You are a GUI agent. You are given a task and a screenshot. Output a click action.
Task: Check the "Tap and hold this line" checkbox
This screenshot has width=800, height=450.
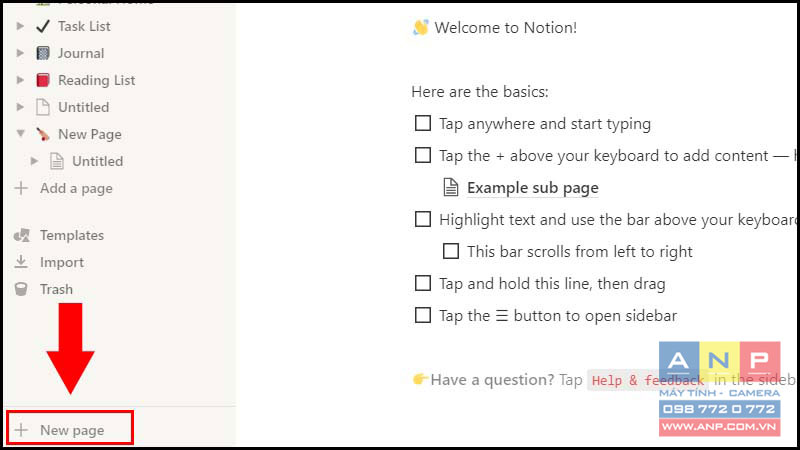tap(423, 283)
